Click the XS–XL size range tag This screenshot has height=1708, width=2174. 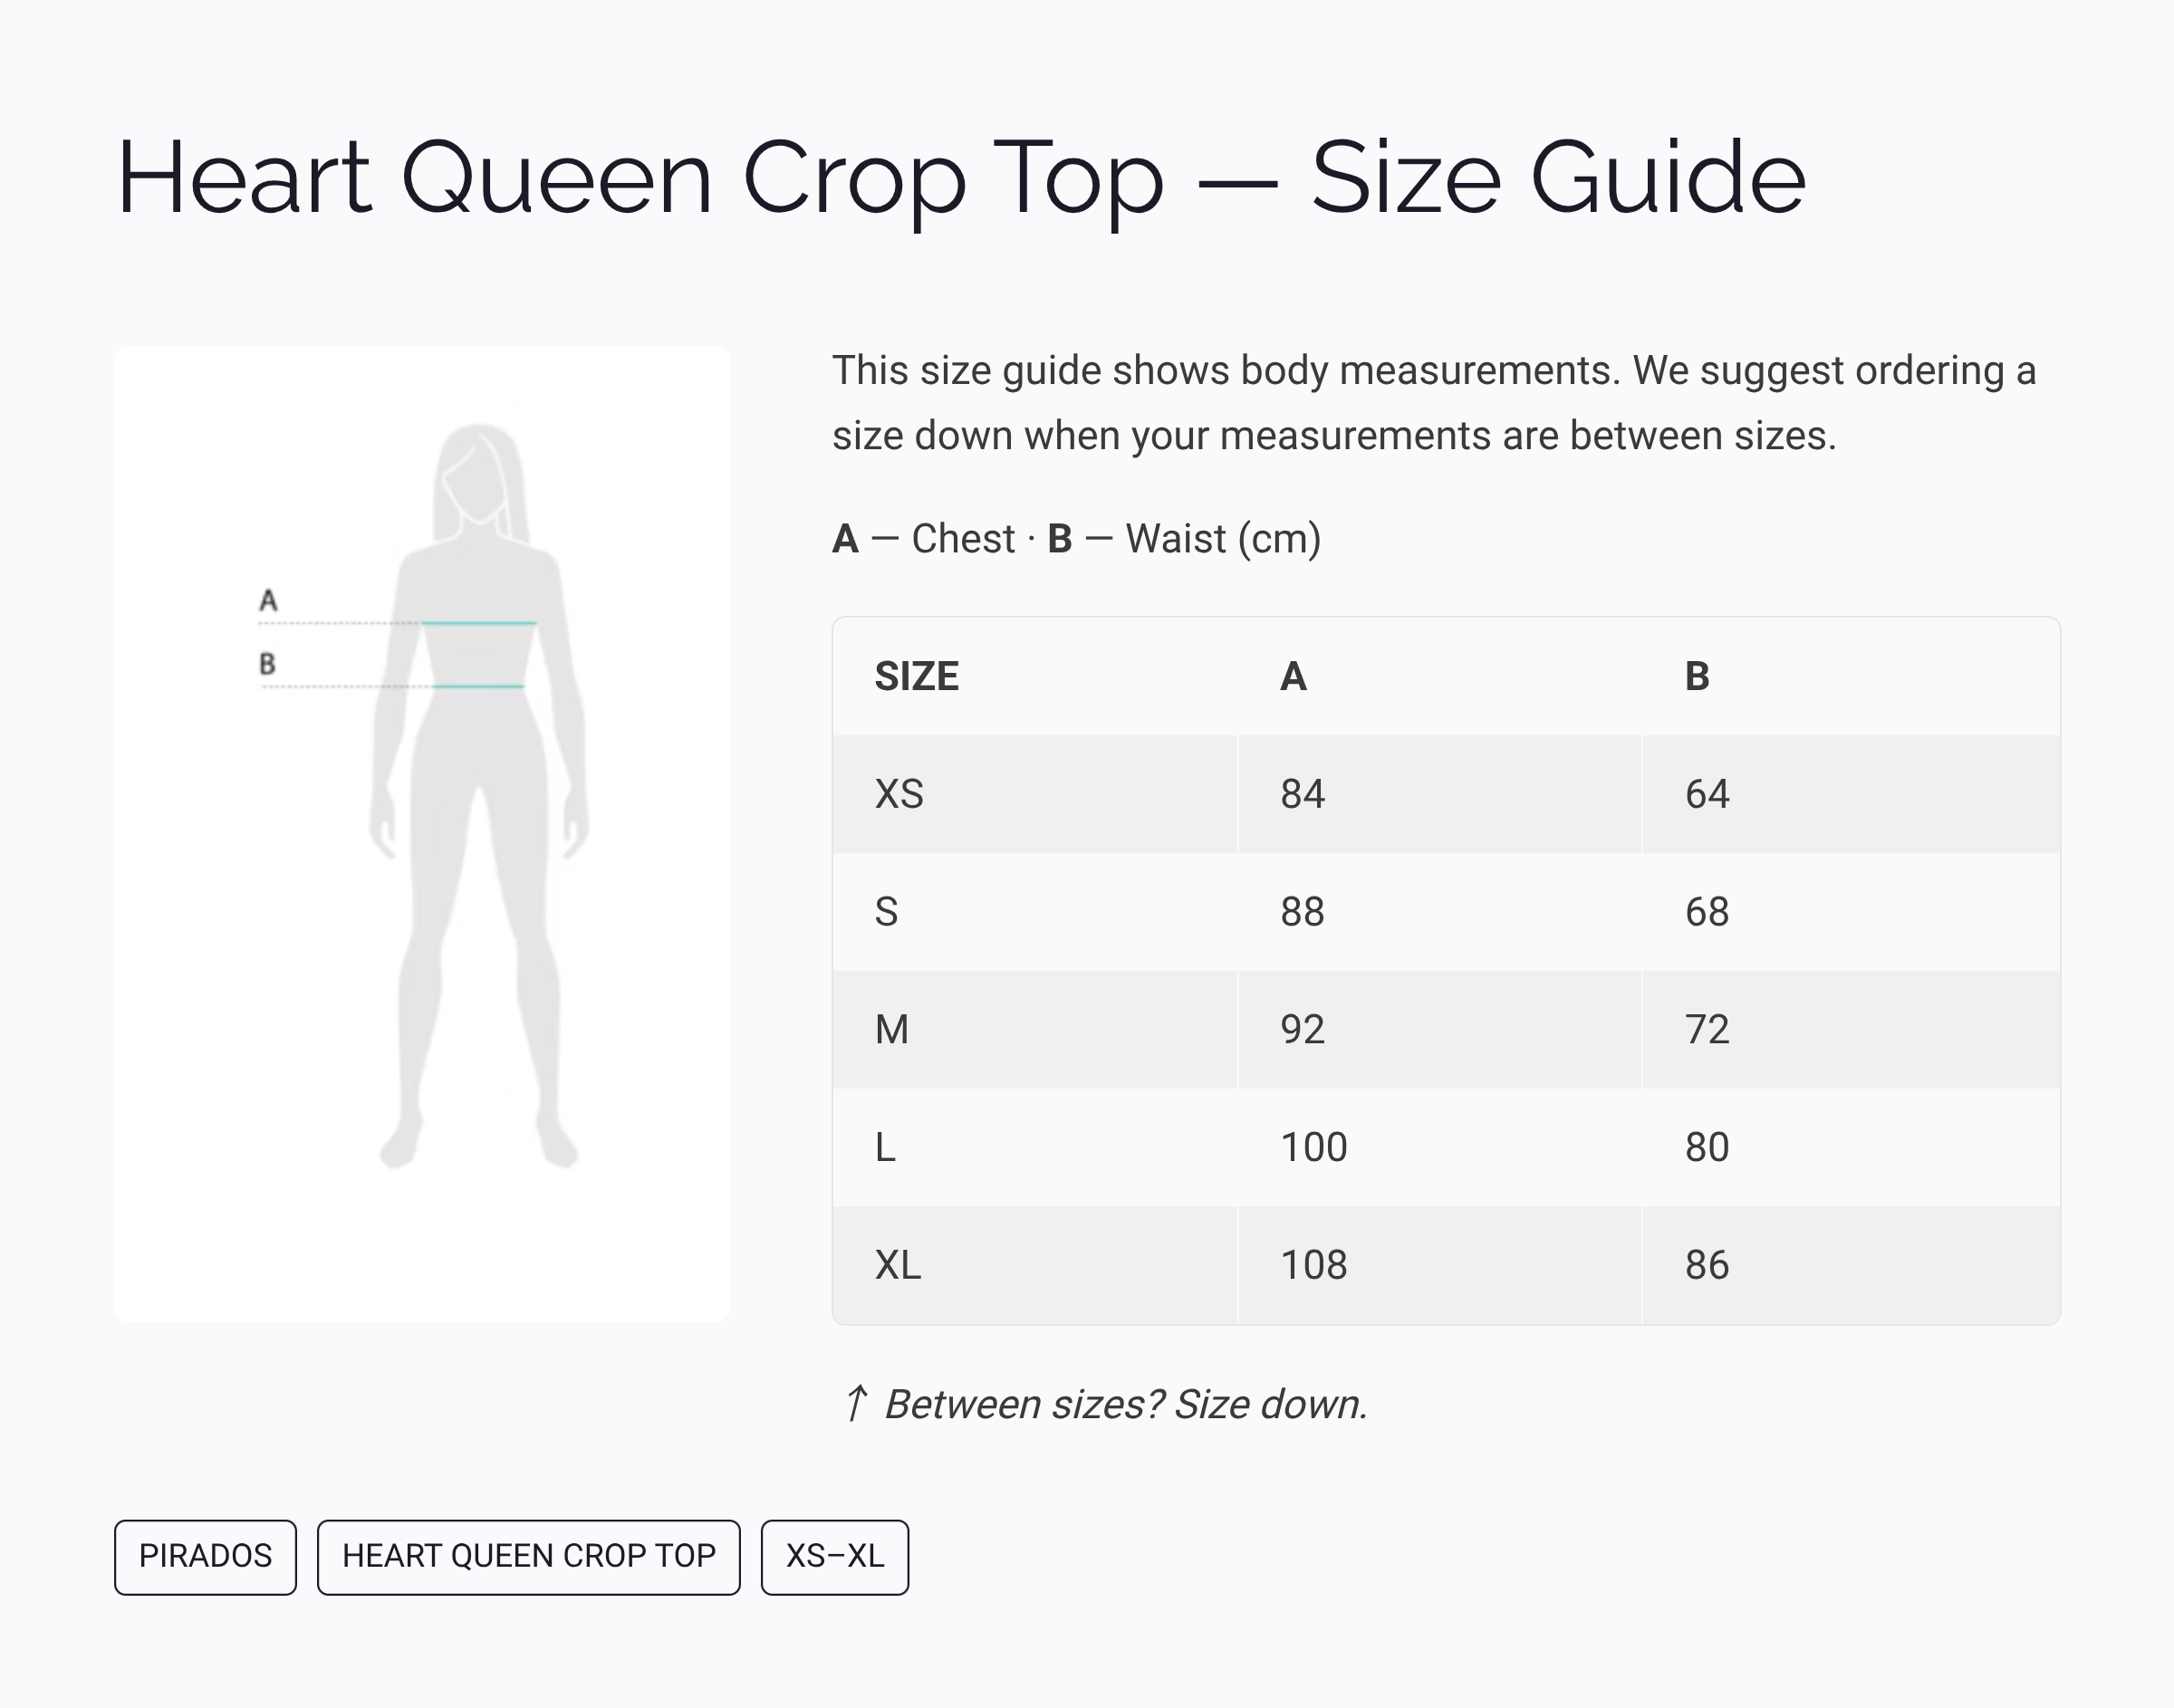click(834, 1557)
